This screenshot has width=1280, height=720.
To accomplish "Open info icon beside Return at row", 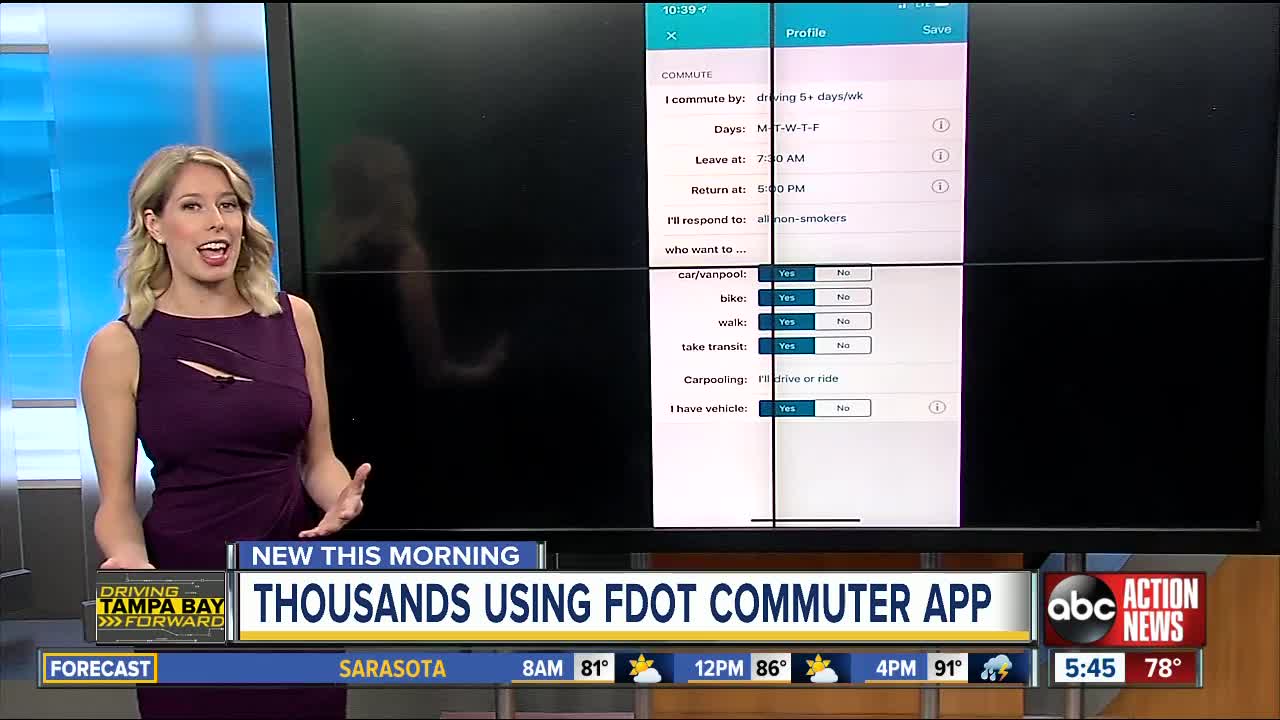I will tap(940, 186).
